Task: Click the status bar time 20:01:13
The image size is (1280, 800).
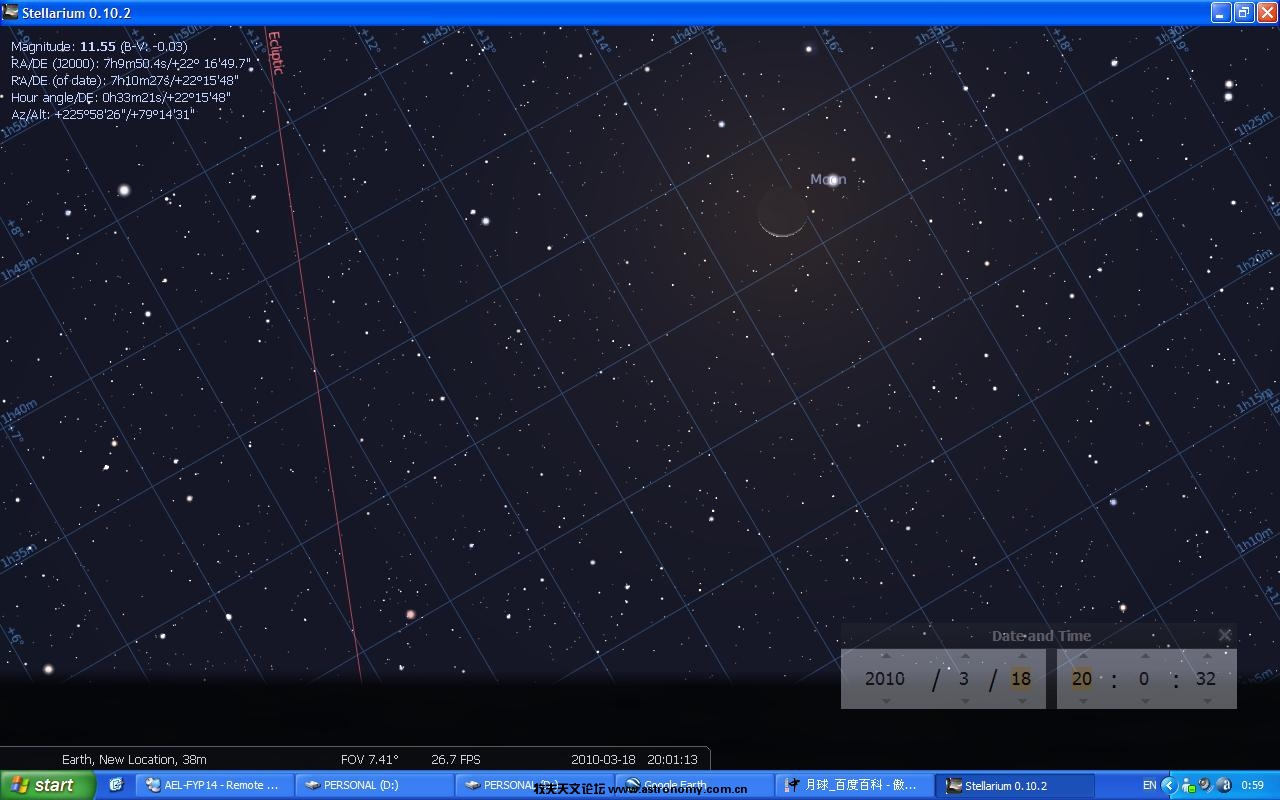Action: [x=672, y=759]
